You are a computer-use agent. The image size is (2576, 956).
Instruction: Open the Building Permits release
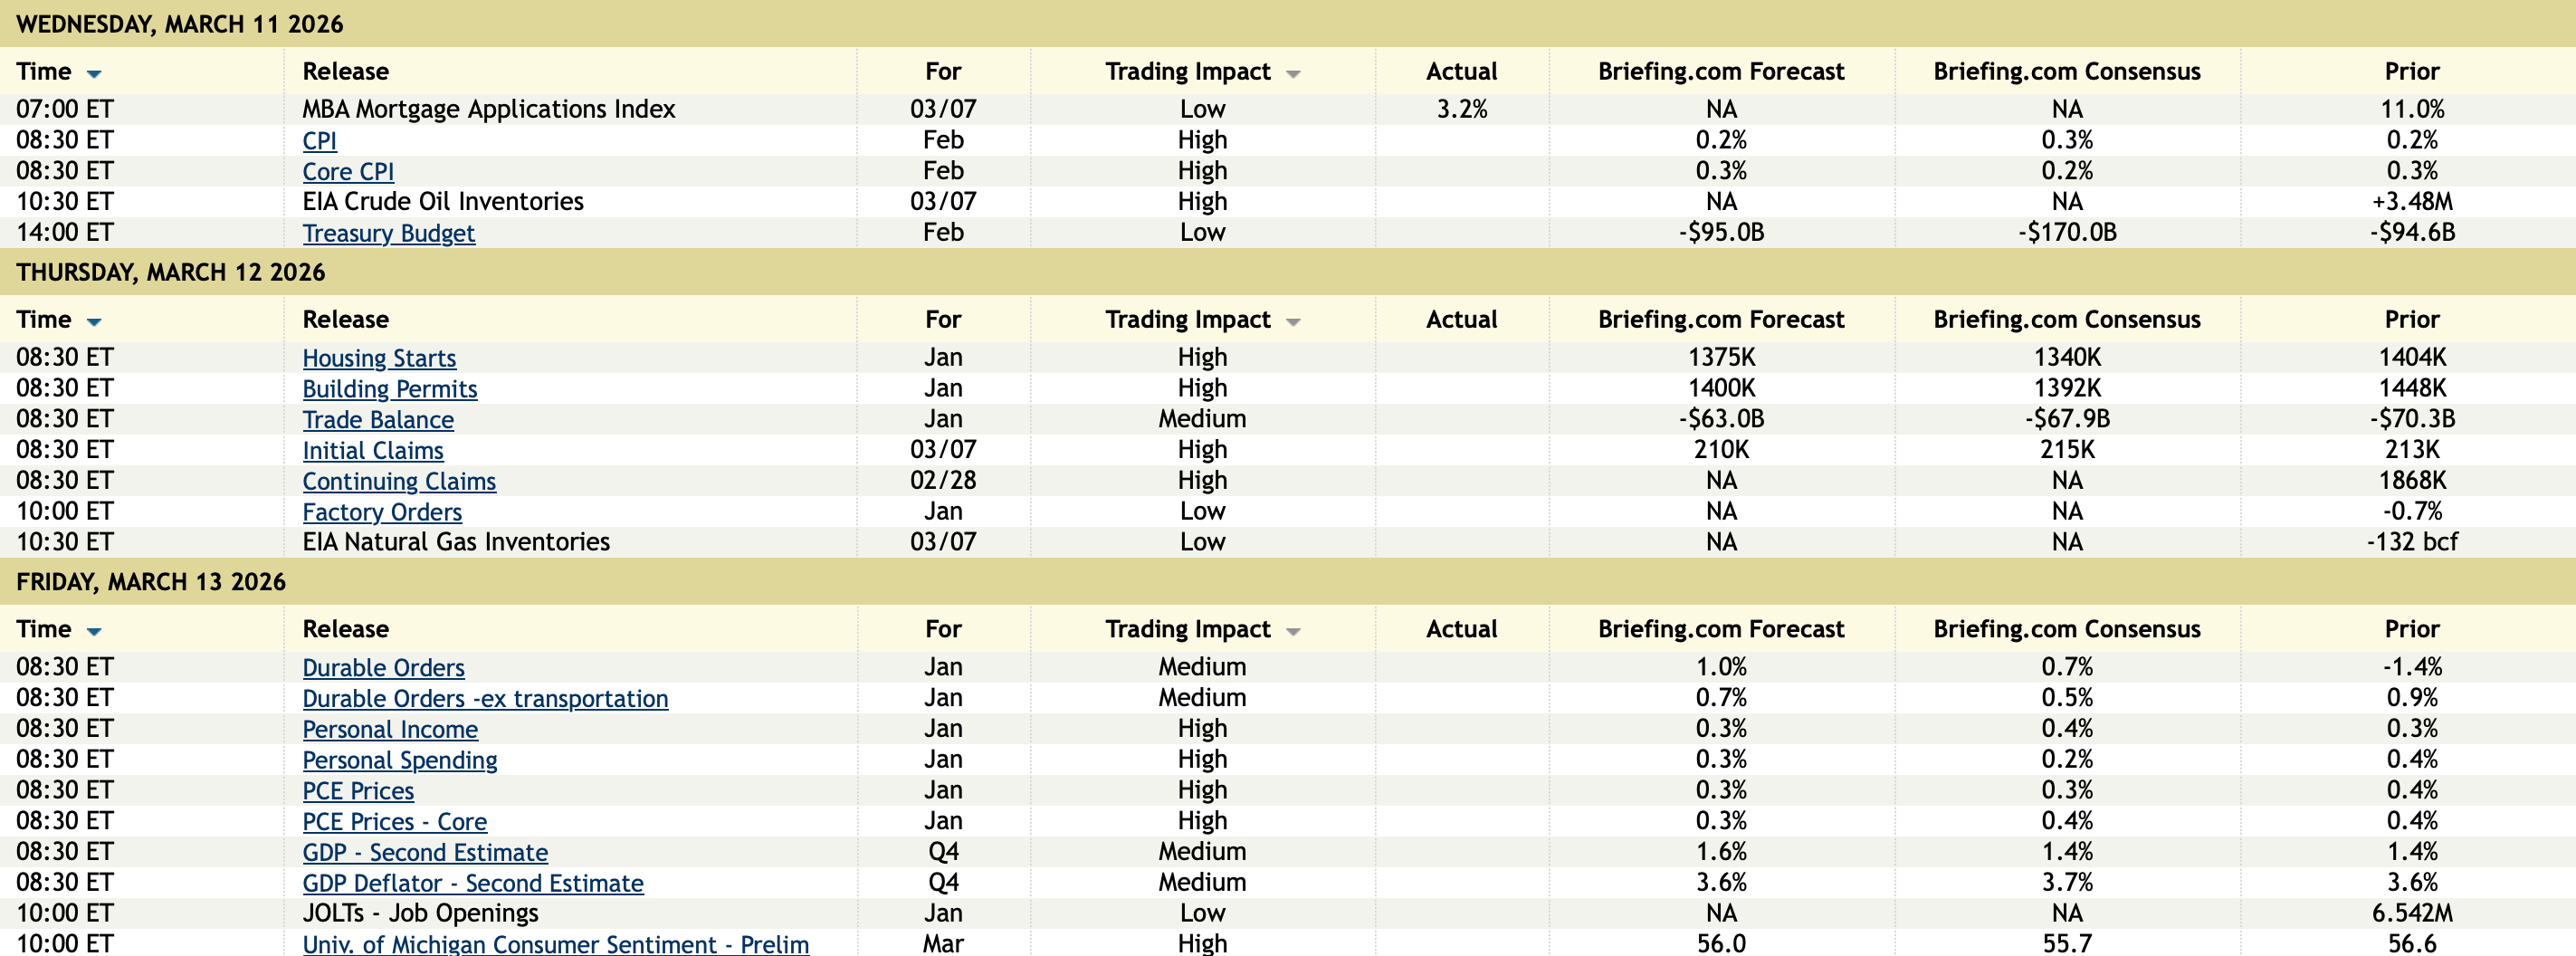tap(390, 389)
